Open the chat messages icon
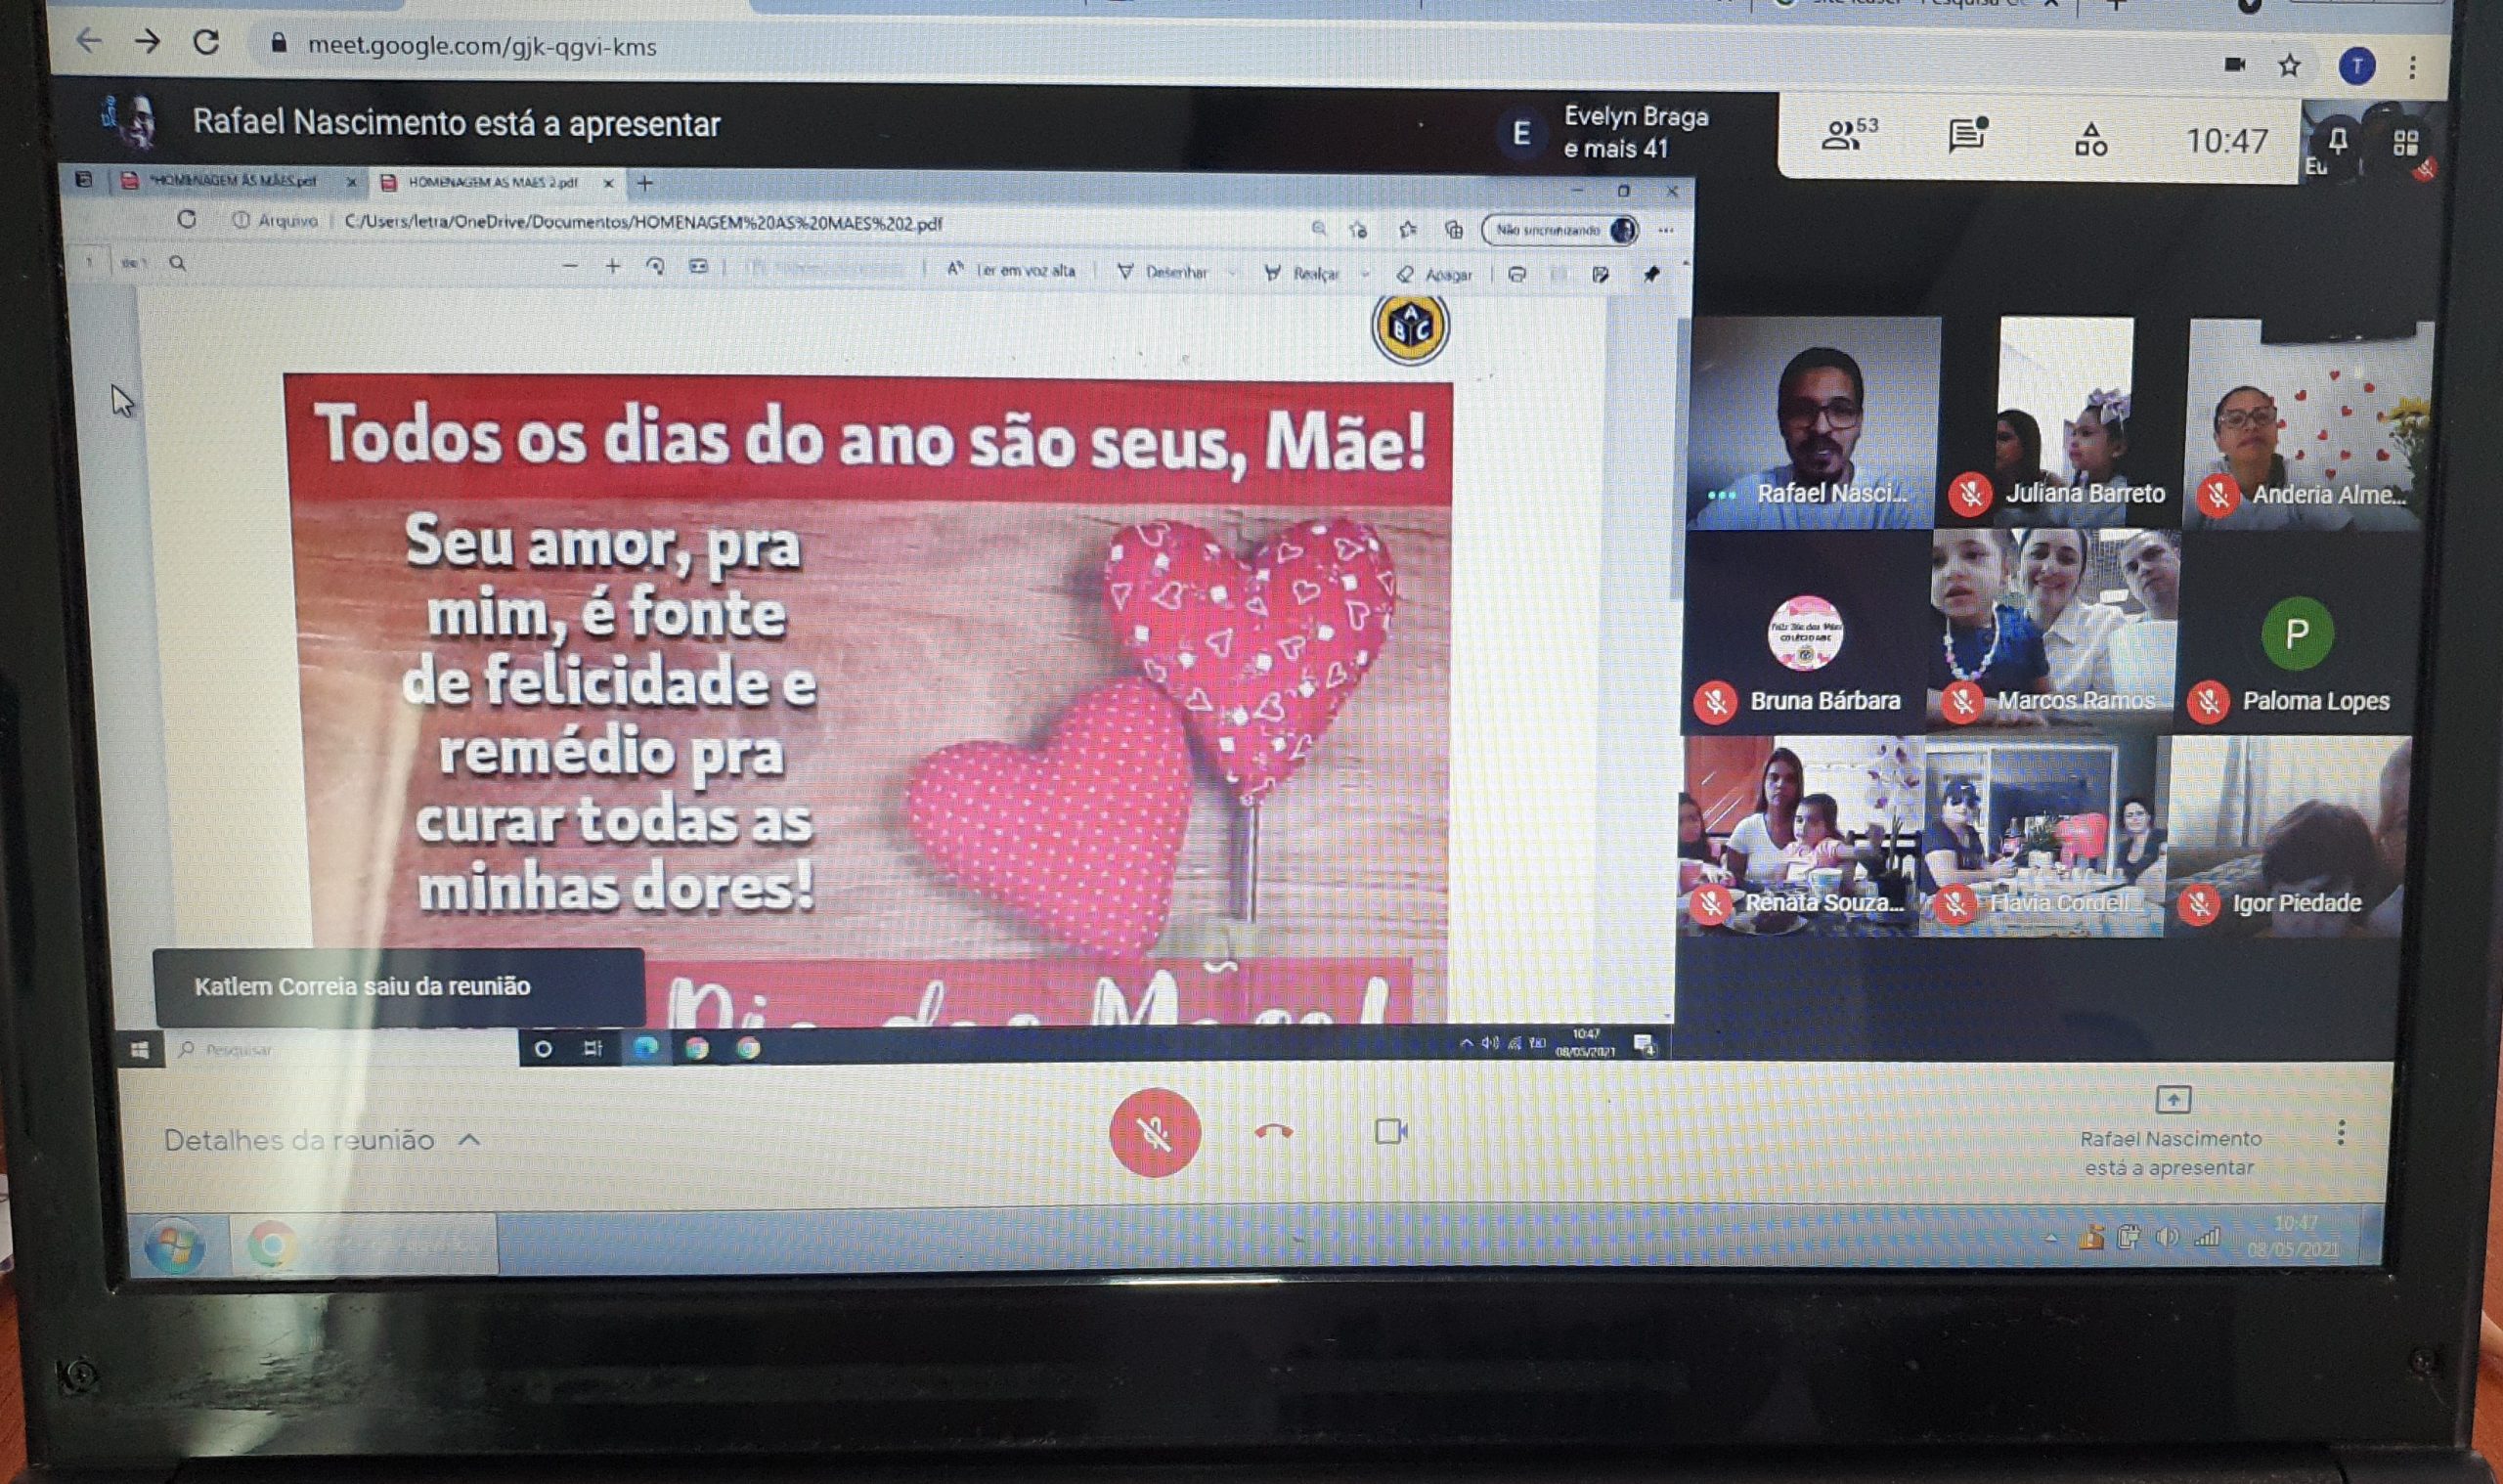This screenshot has height=1484, width=2503. [x=1967, y=137]
